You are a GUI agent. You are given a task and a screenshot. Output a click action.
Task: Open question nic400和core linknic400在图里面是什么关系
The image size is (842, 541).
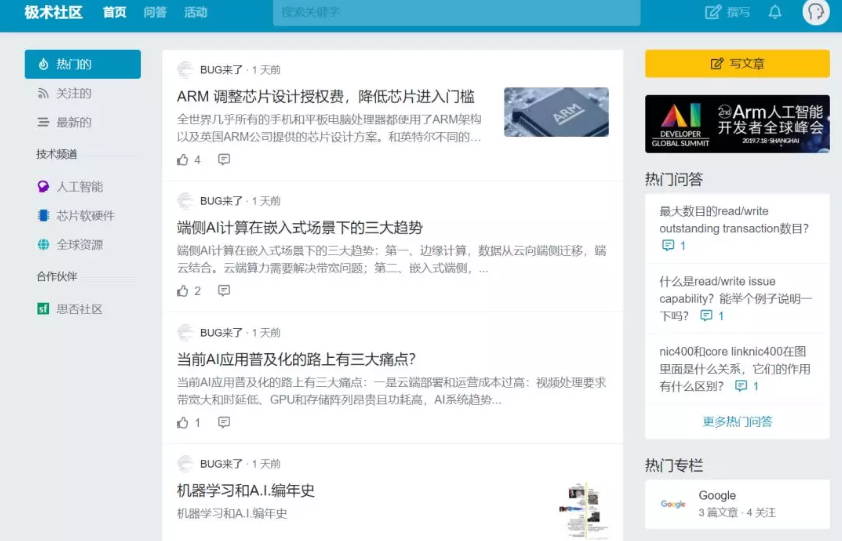coord(735,369)
